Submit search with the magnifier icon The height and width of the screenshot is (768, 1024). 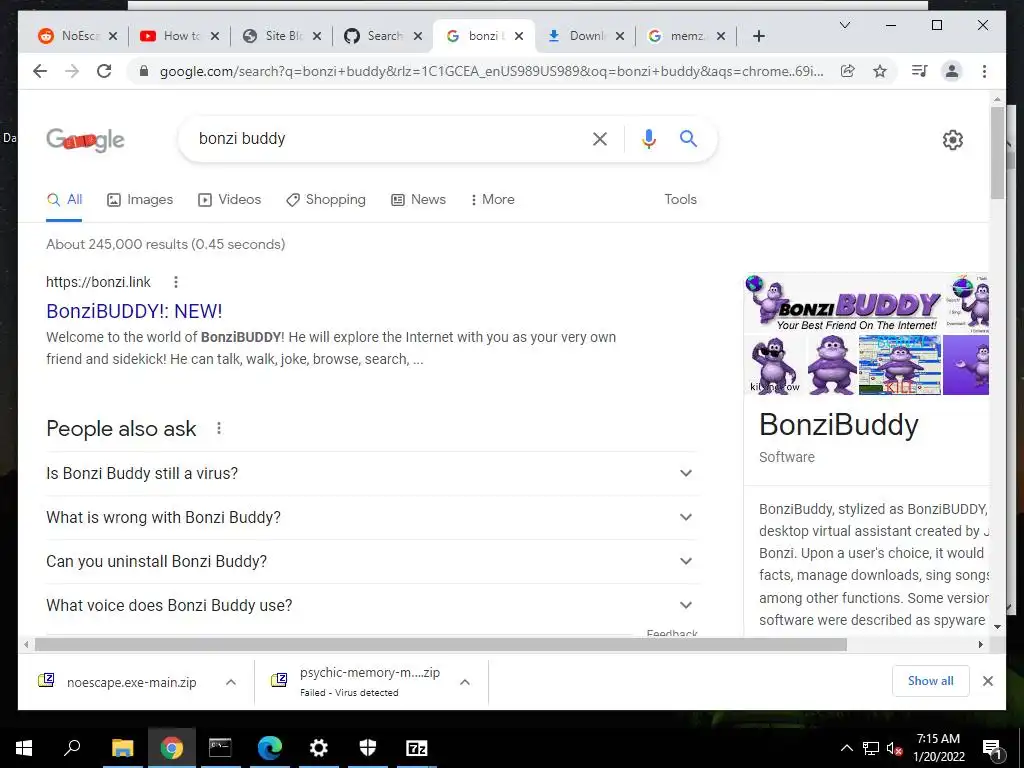point(688,138)
